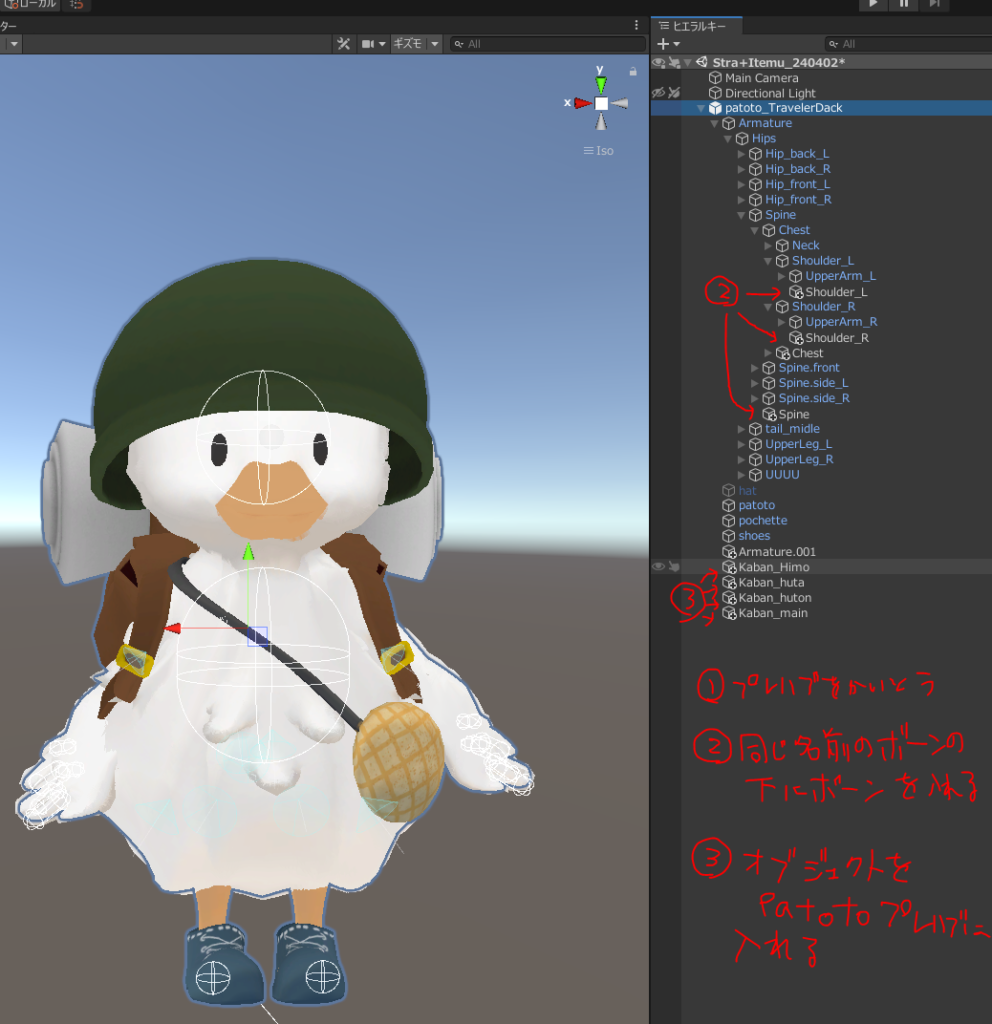Select the ヒエラルキー hierarchy tab
The width and height of the screenshot is (992, 1024).
[696, 26]
